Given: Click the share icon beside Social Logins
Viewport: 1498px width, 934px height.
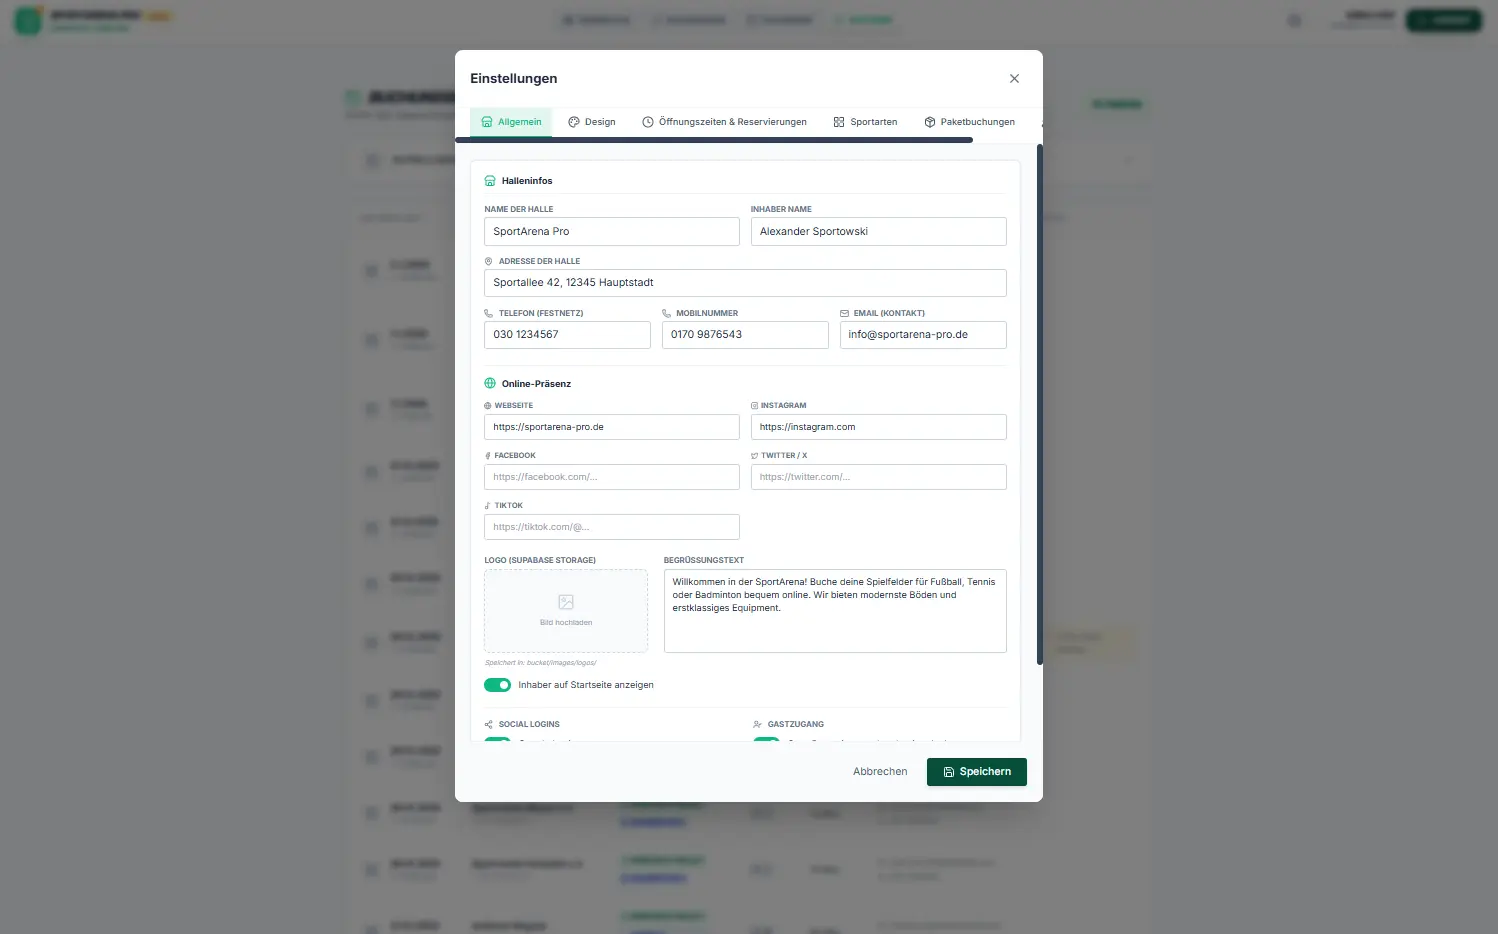Looking at the screenshot, I should point(489,724).
